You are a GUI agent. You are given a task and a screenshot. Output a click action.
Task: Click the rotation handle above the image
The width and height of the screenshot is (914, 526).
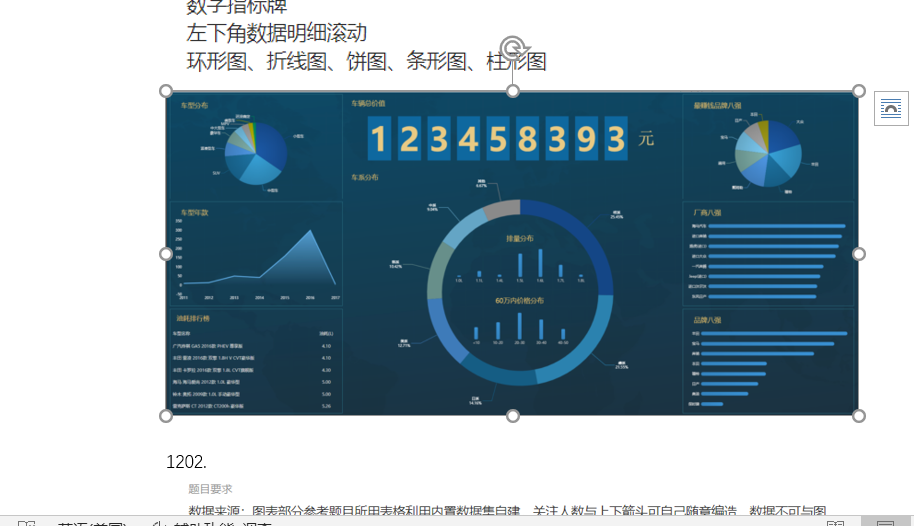tap(513, 48)
